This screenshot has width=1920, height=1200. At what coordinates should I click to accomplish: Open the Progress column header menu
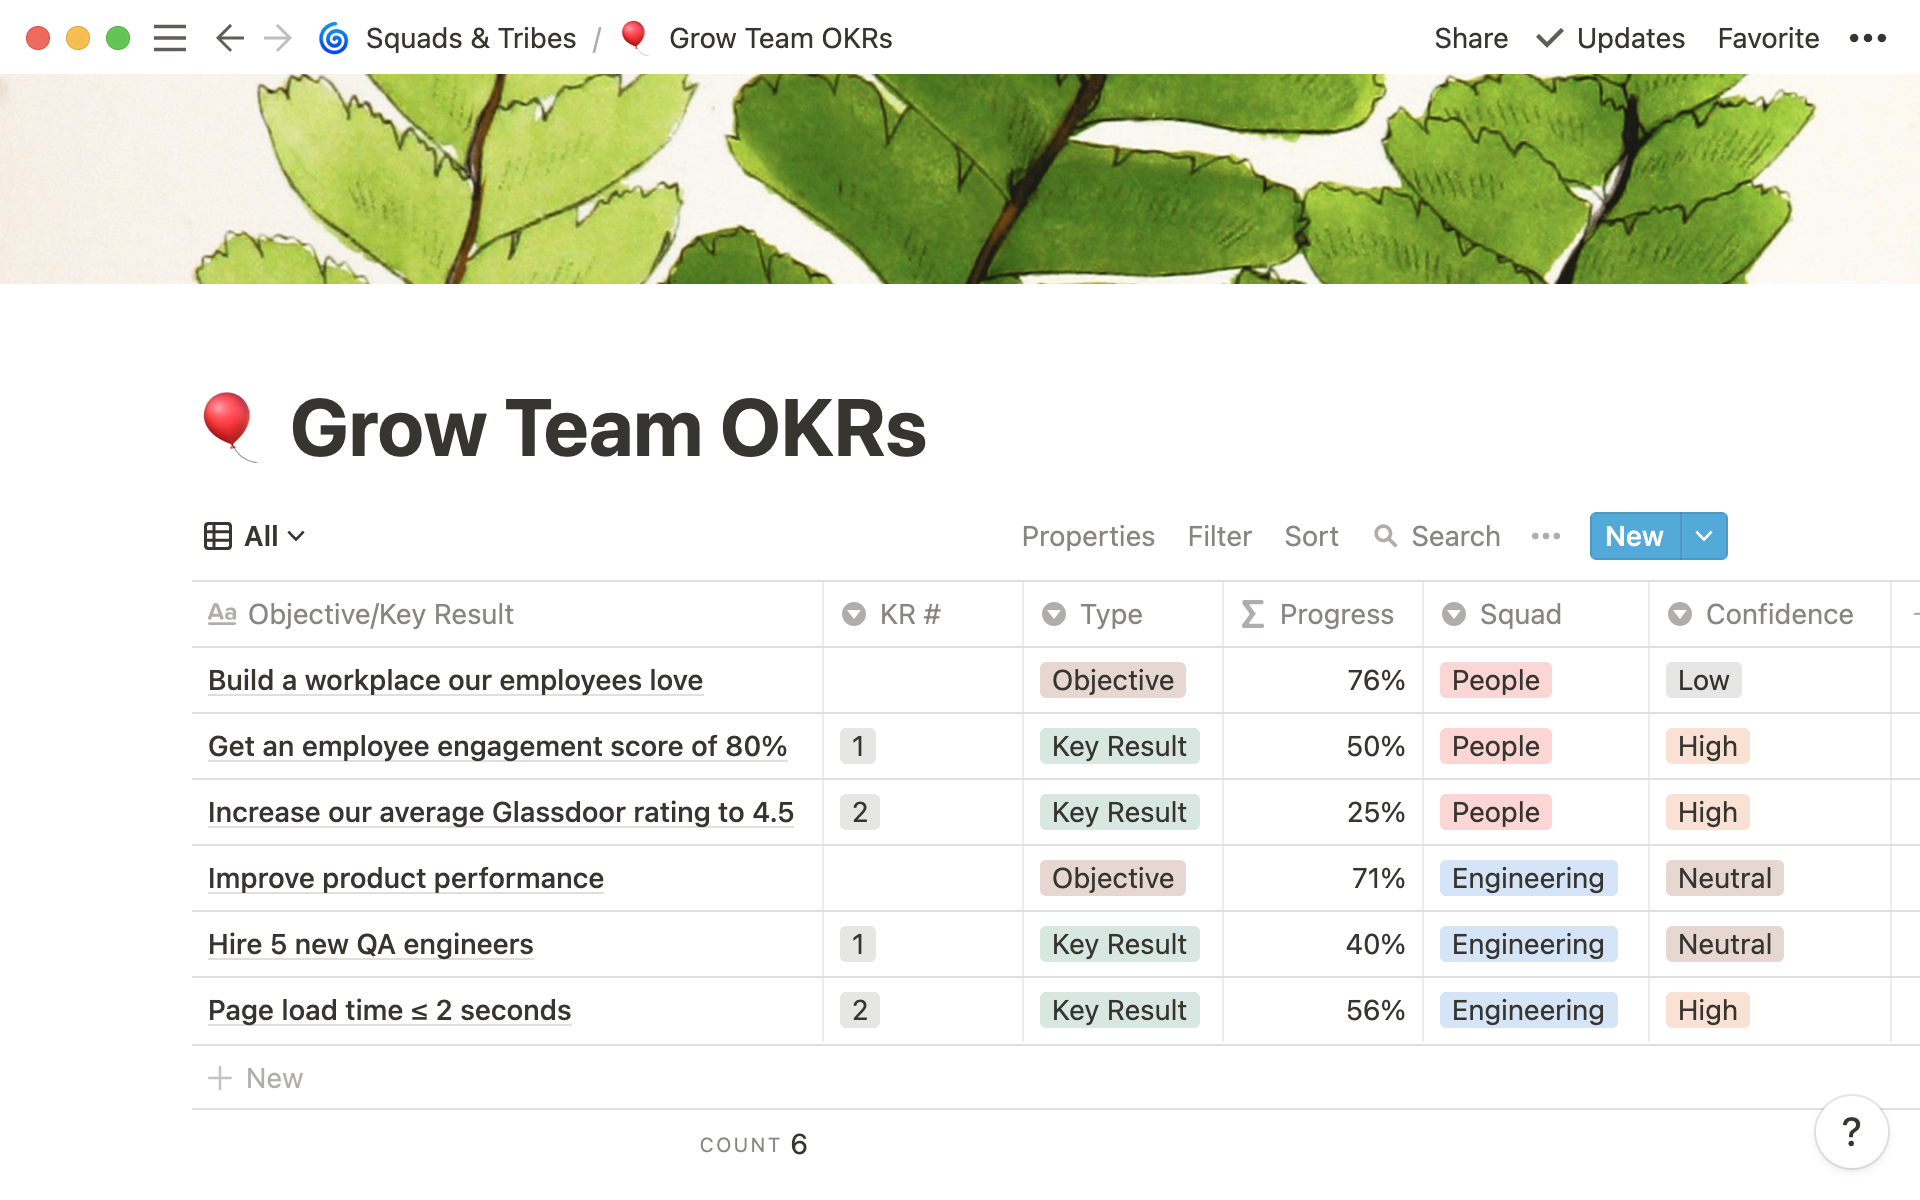tap(1323, 614)
